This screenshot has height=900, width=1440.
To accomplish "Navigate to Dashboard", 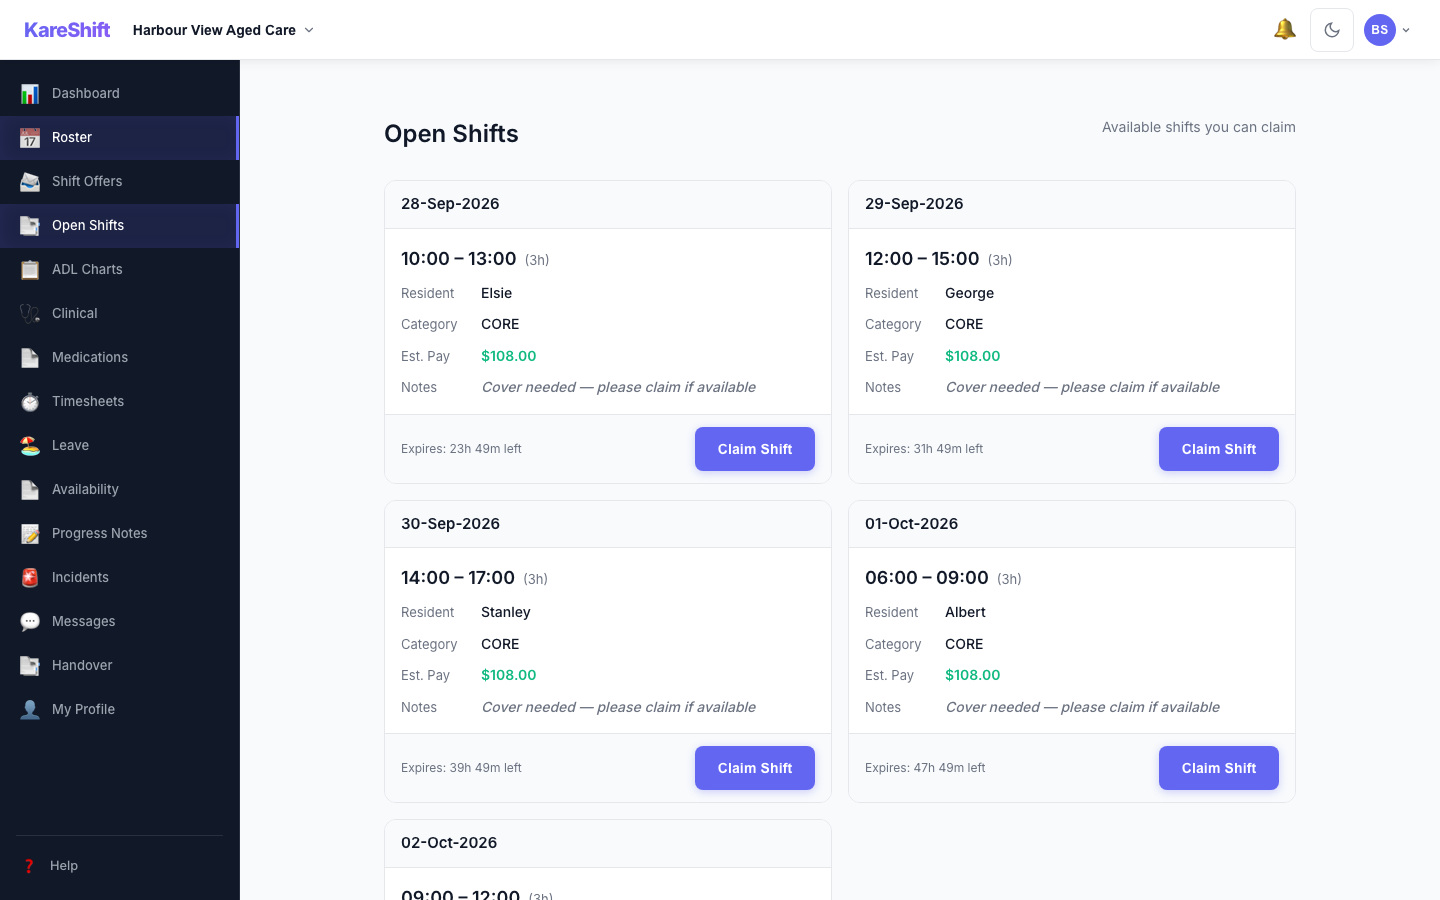I will pyautogui.click(x=120, y=93).
